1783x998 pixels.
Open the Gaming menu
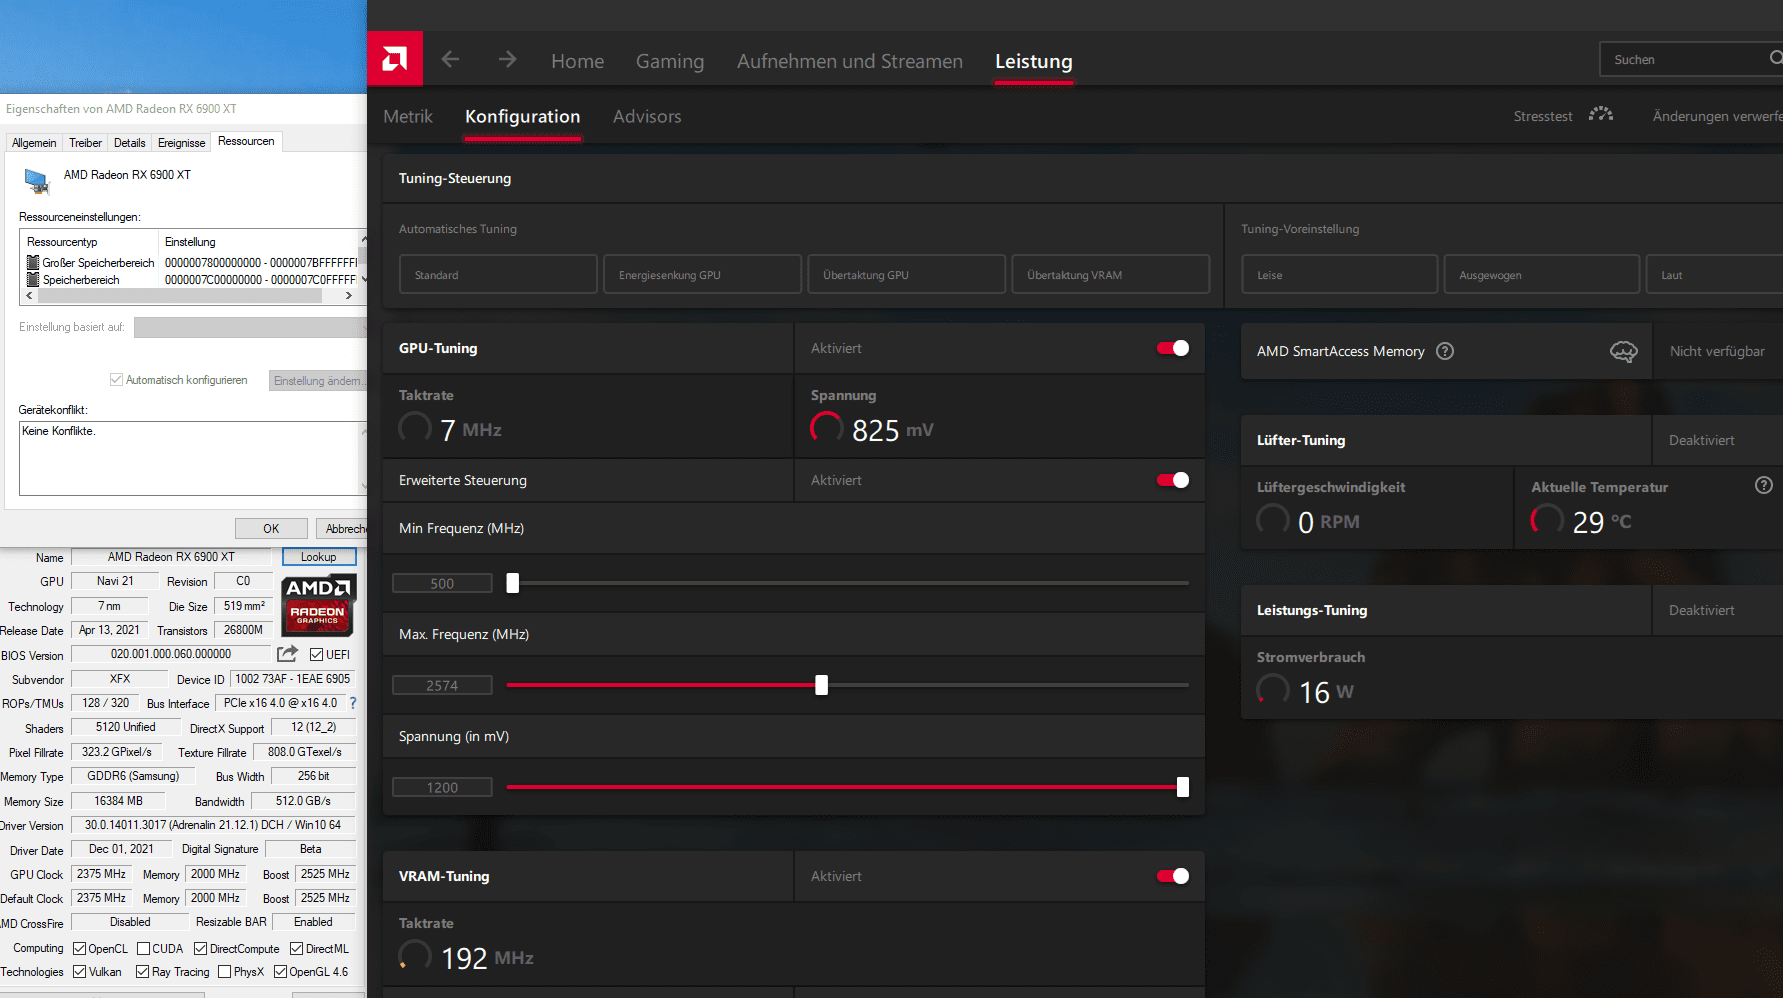[x=670, y=61]
